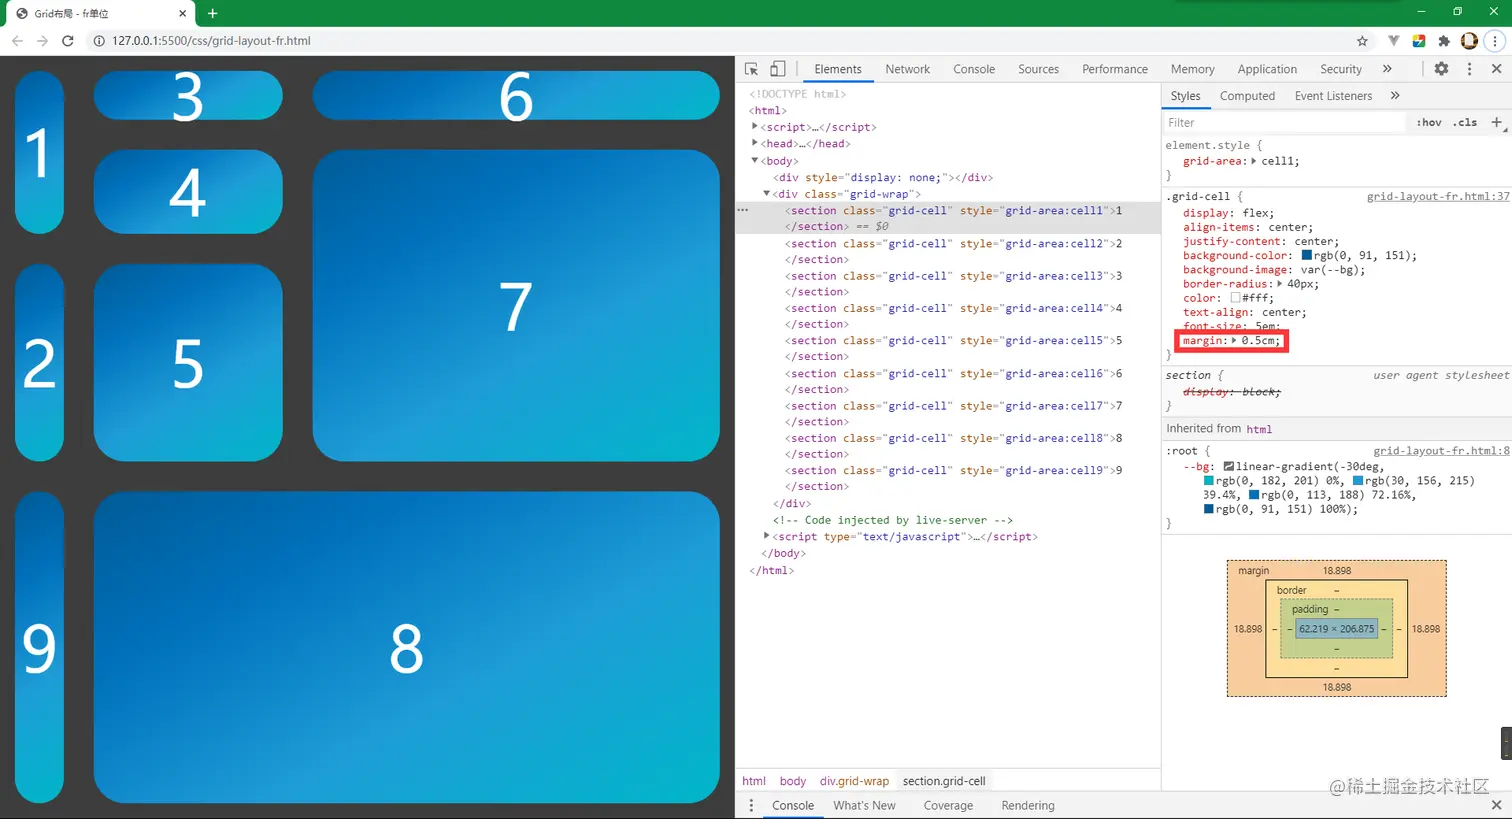Open the rgb(0, 182, 201) color swatch
The width and height of the screenshot is (1512, 819).
point(1208,481)
